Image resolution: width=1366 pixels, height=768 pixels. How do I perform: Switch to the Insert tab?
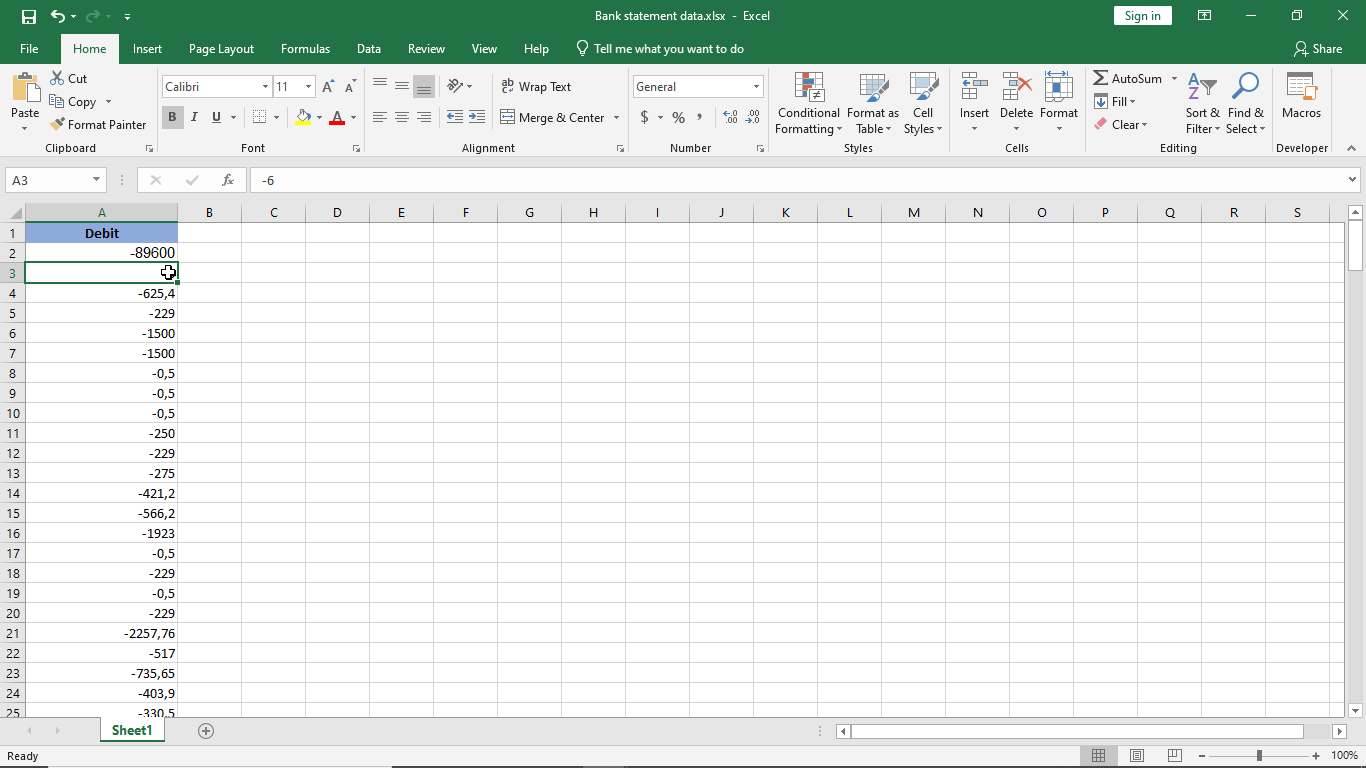pos(147,48)
